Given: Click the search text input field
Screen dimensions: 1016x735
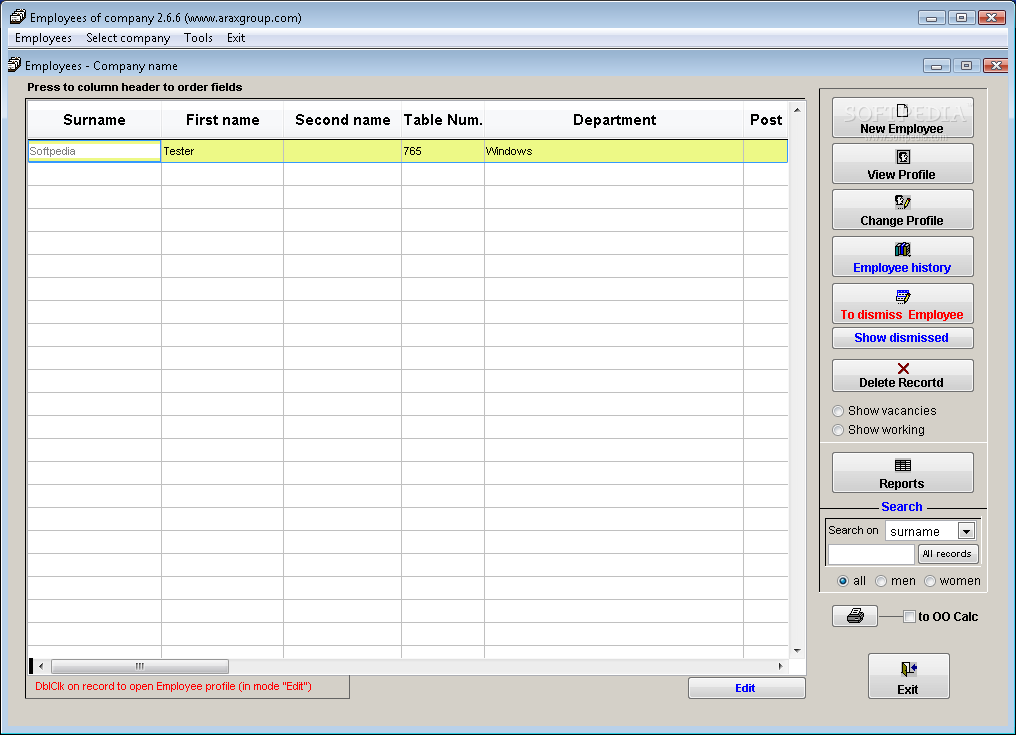Looking at the screenshot, I should coord(871,554).
